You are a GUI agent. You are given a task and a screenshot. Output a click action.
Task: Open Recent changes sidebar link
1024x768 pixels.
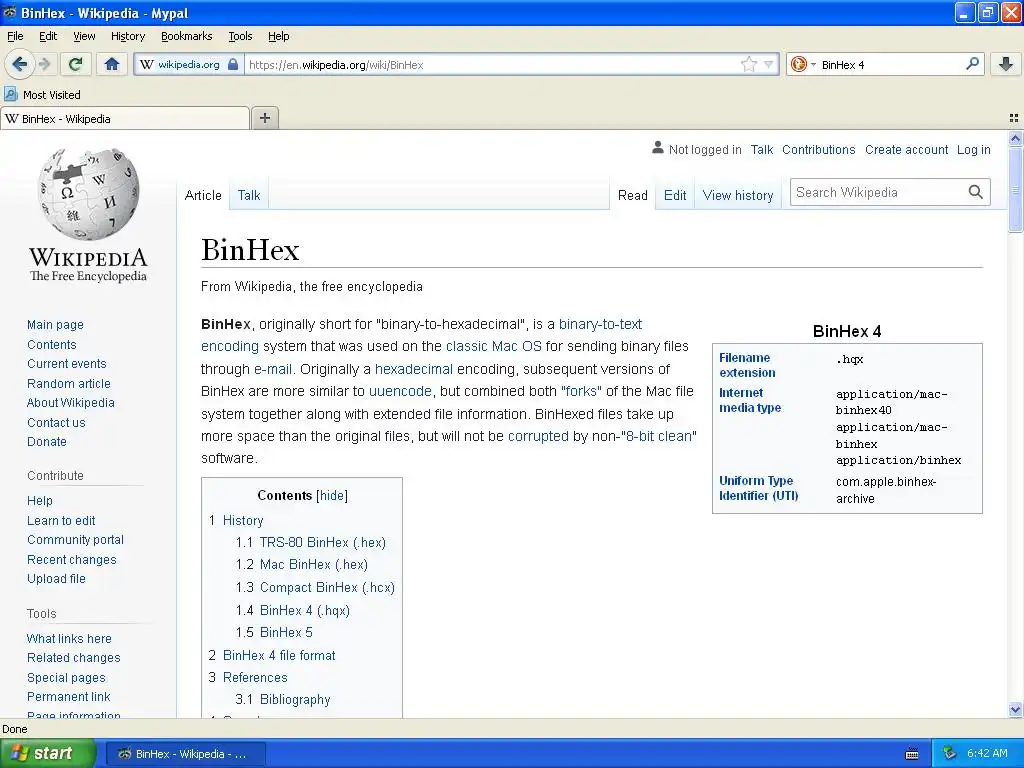point(71,560)
